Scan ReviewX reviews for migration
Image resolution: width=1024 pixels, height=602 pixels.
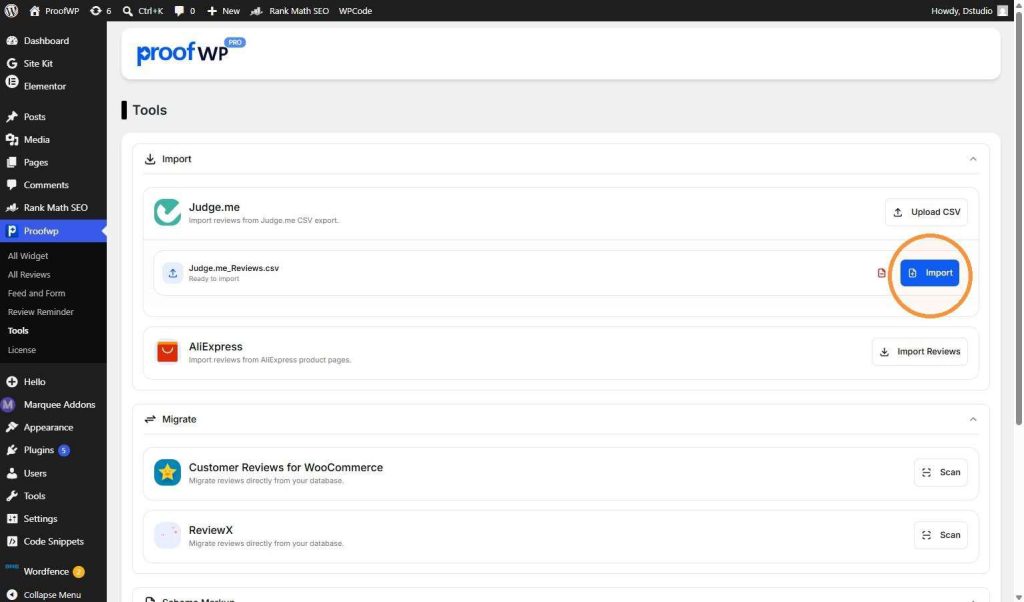pos(940,535)
